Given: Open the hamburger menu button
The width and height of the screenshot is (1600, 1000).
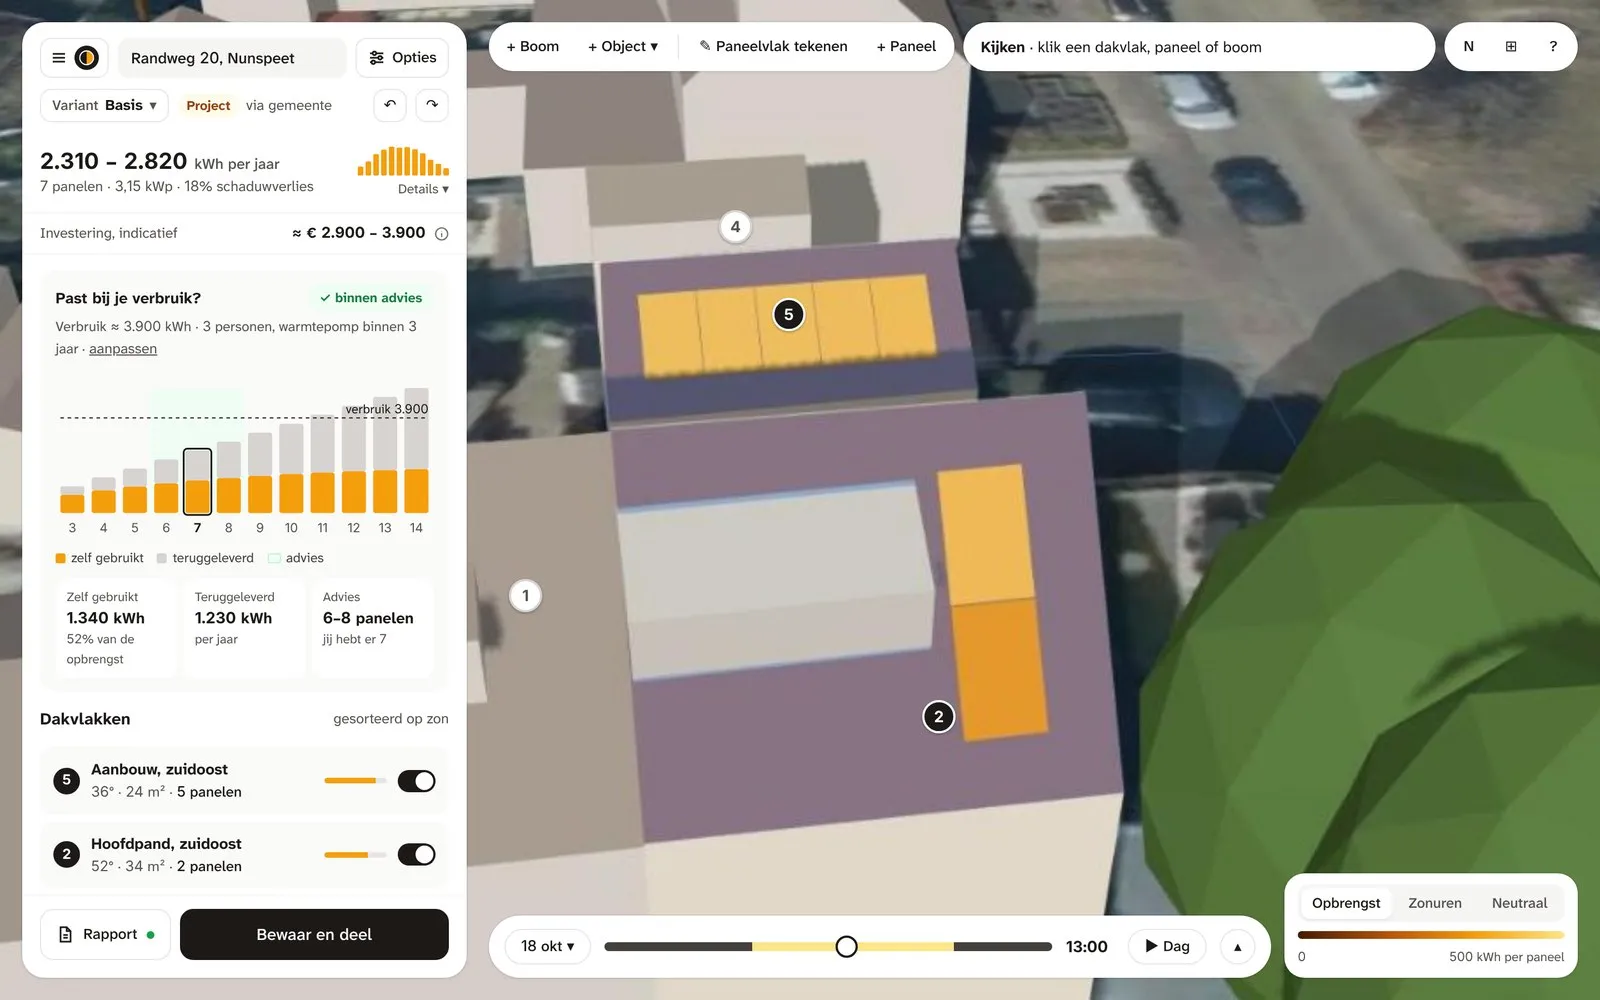Looking at the screenshot, I should (59, 58).
